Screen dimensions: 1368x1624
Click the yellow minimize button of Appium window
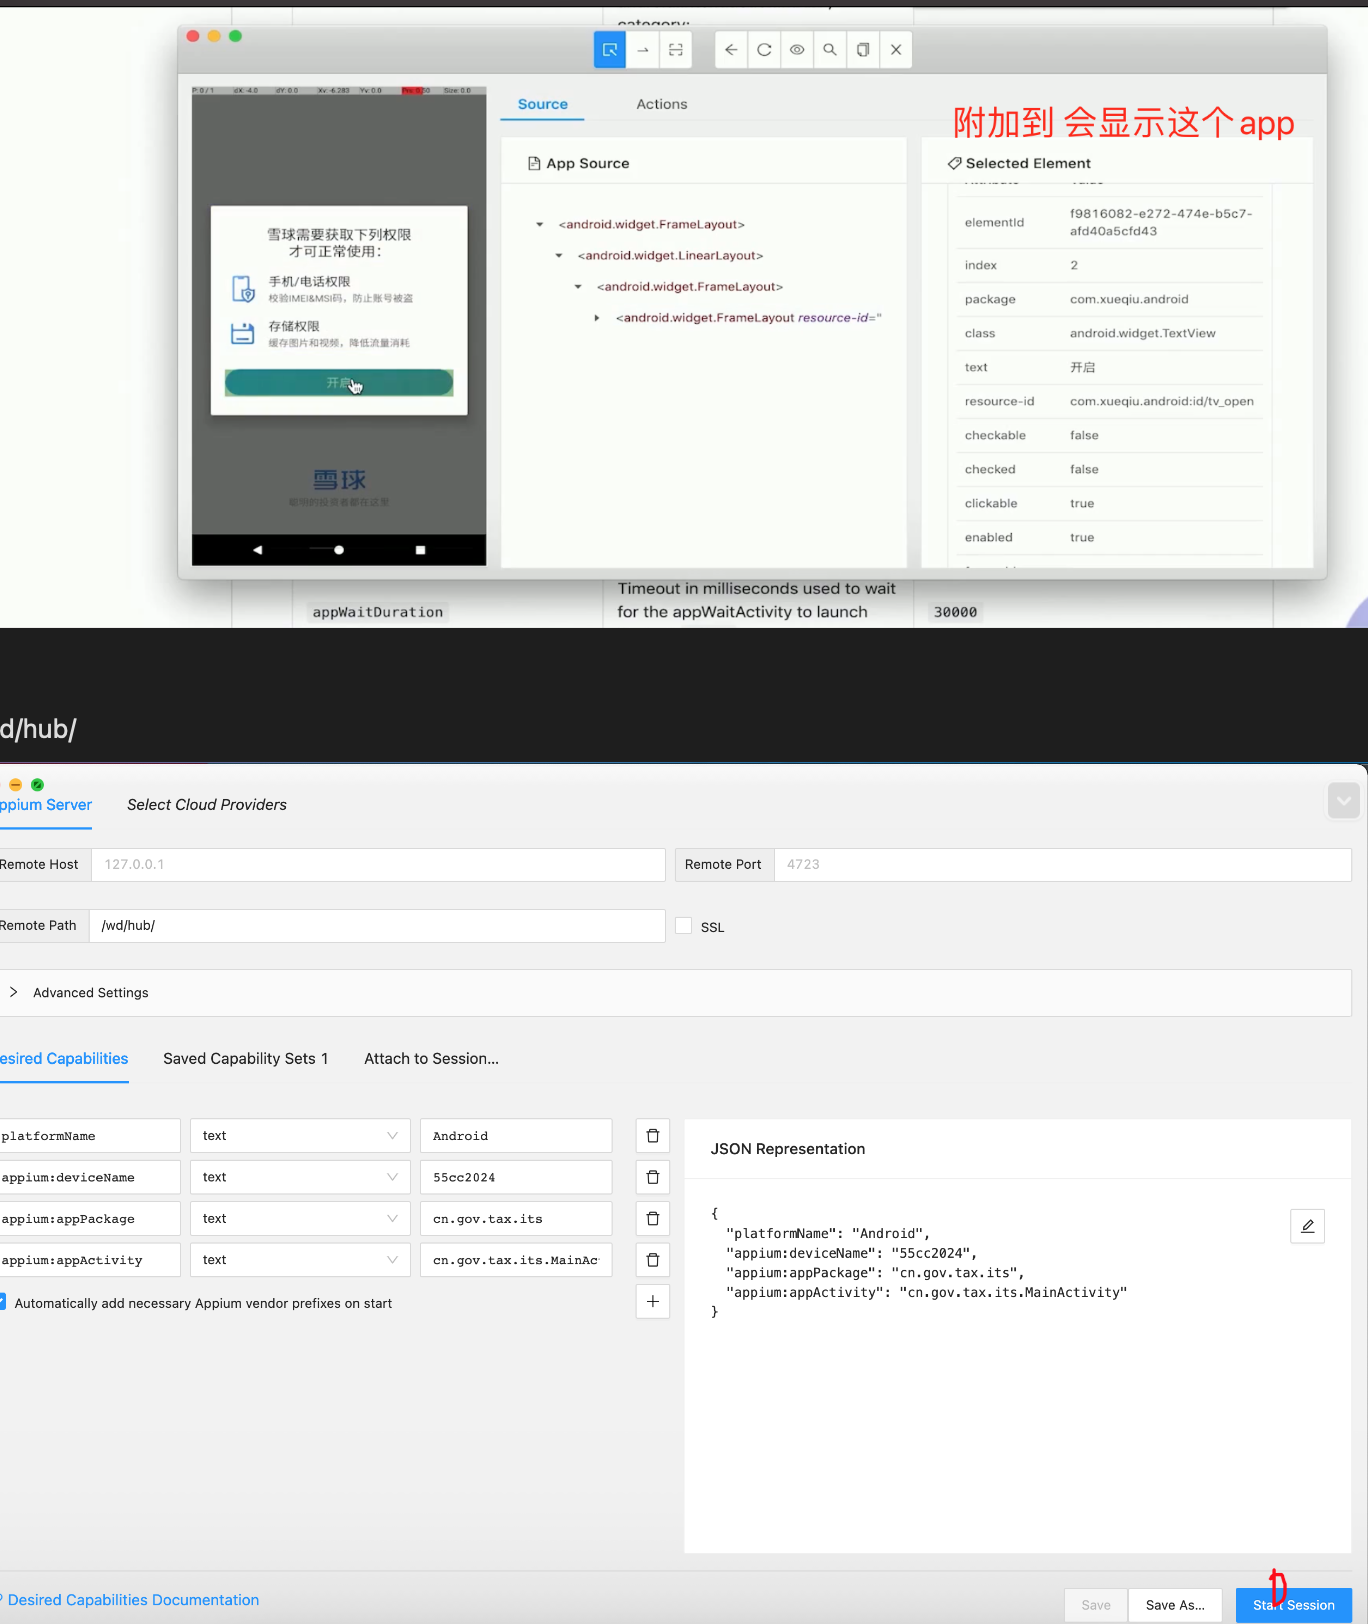point(15,785)
